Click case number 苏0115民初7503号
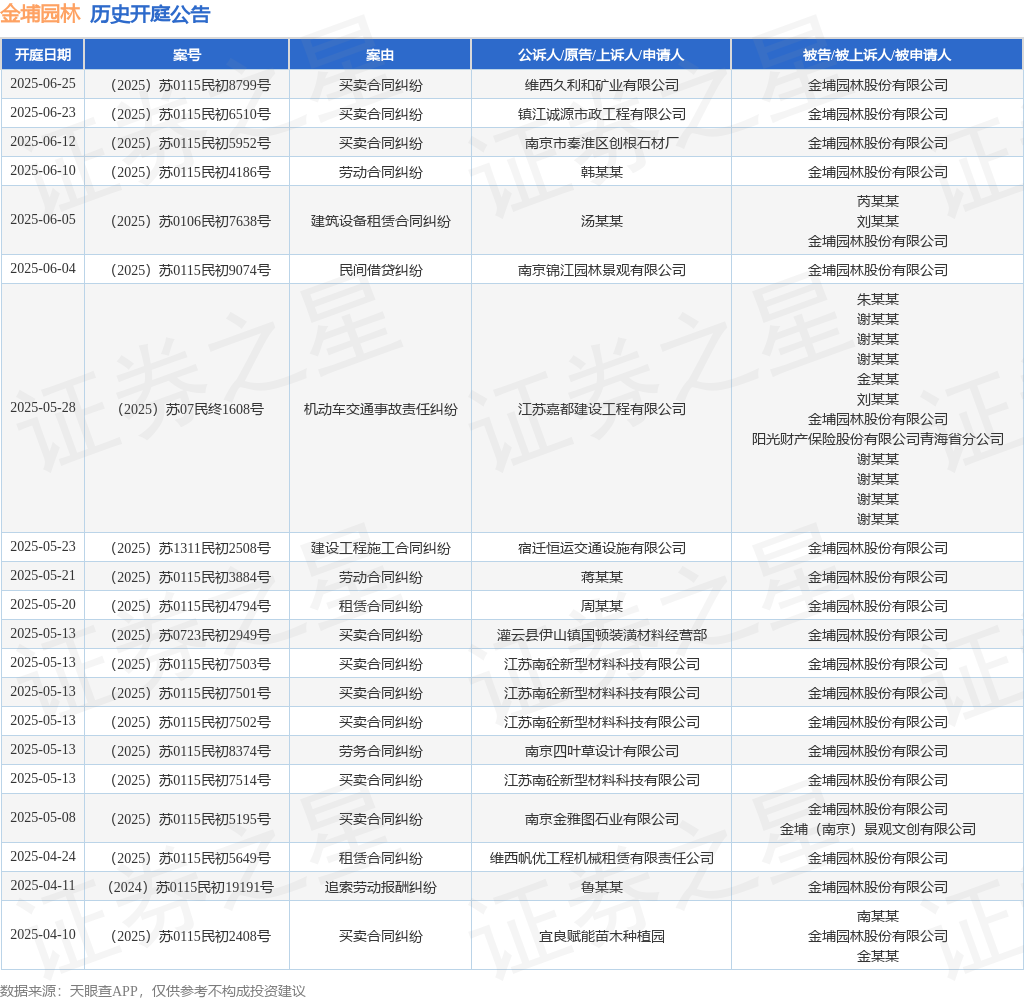 click(x=191, y=664)
